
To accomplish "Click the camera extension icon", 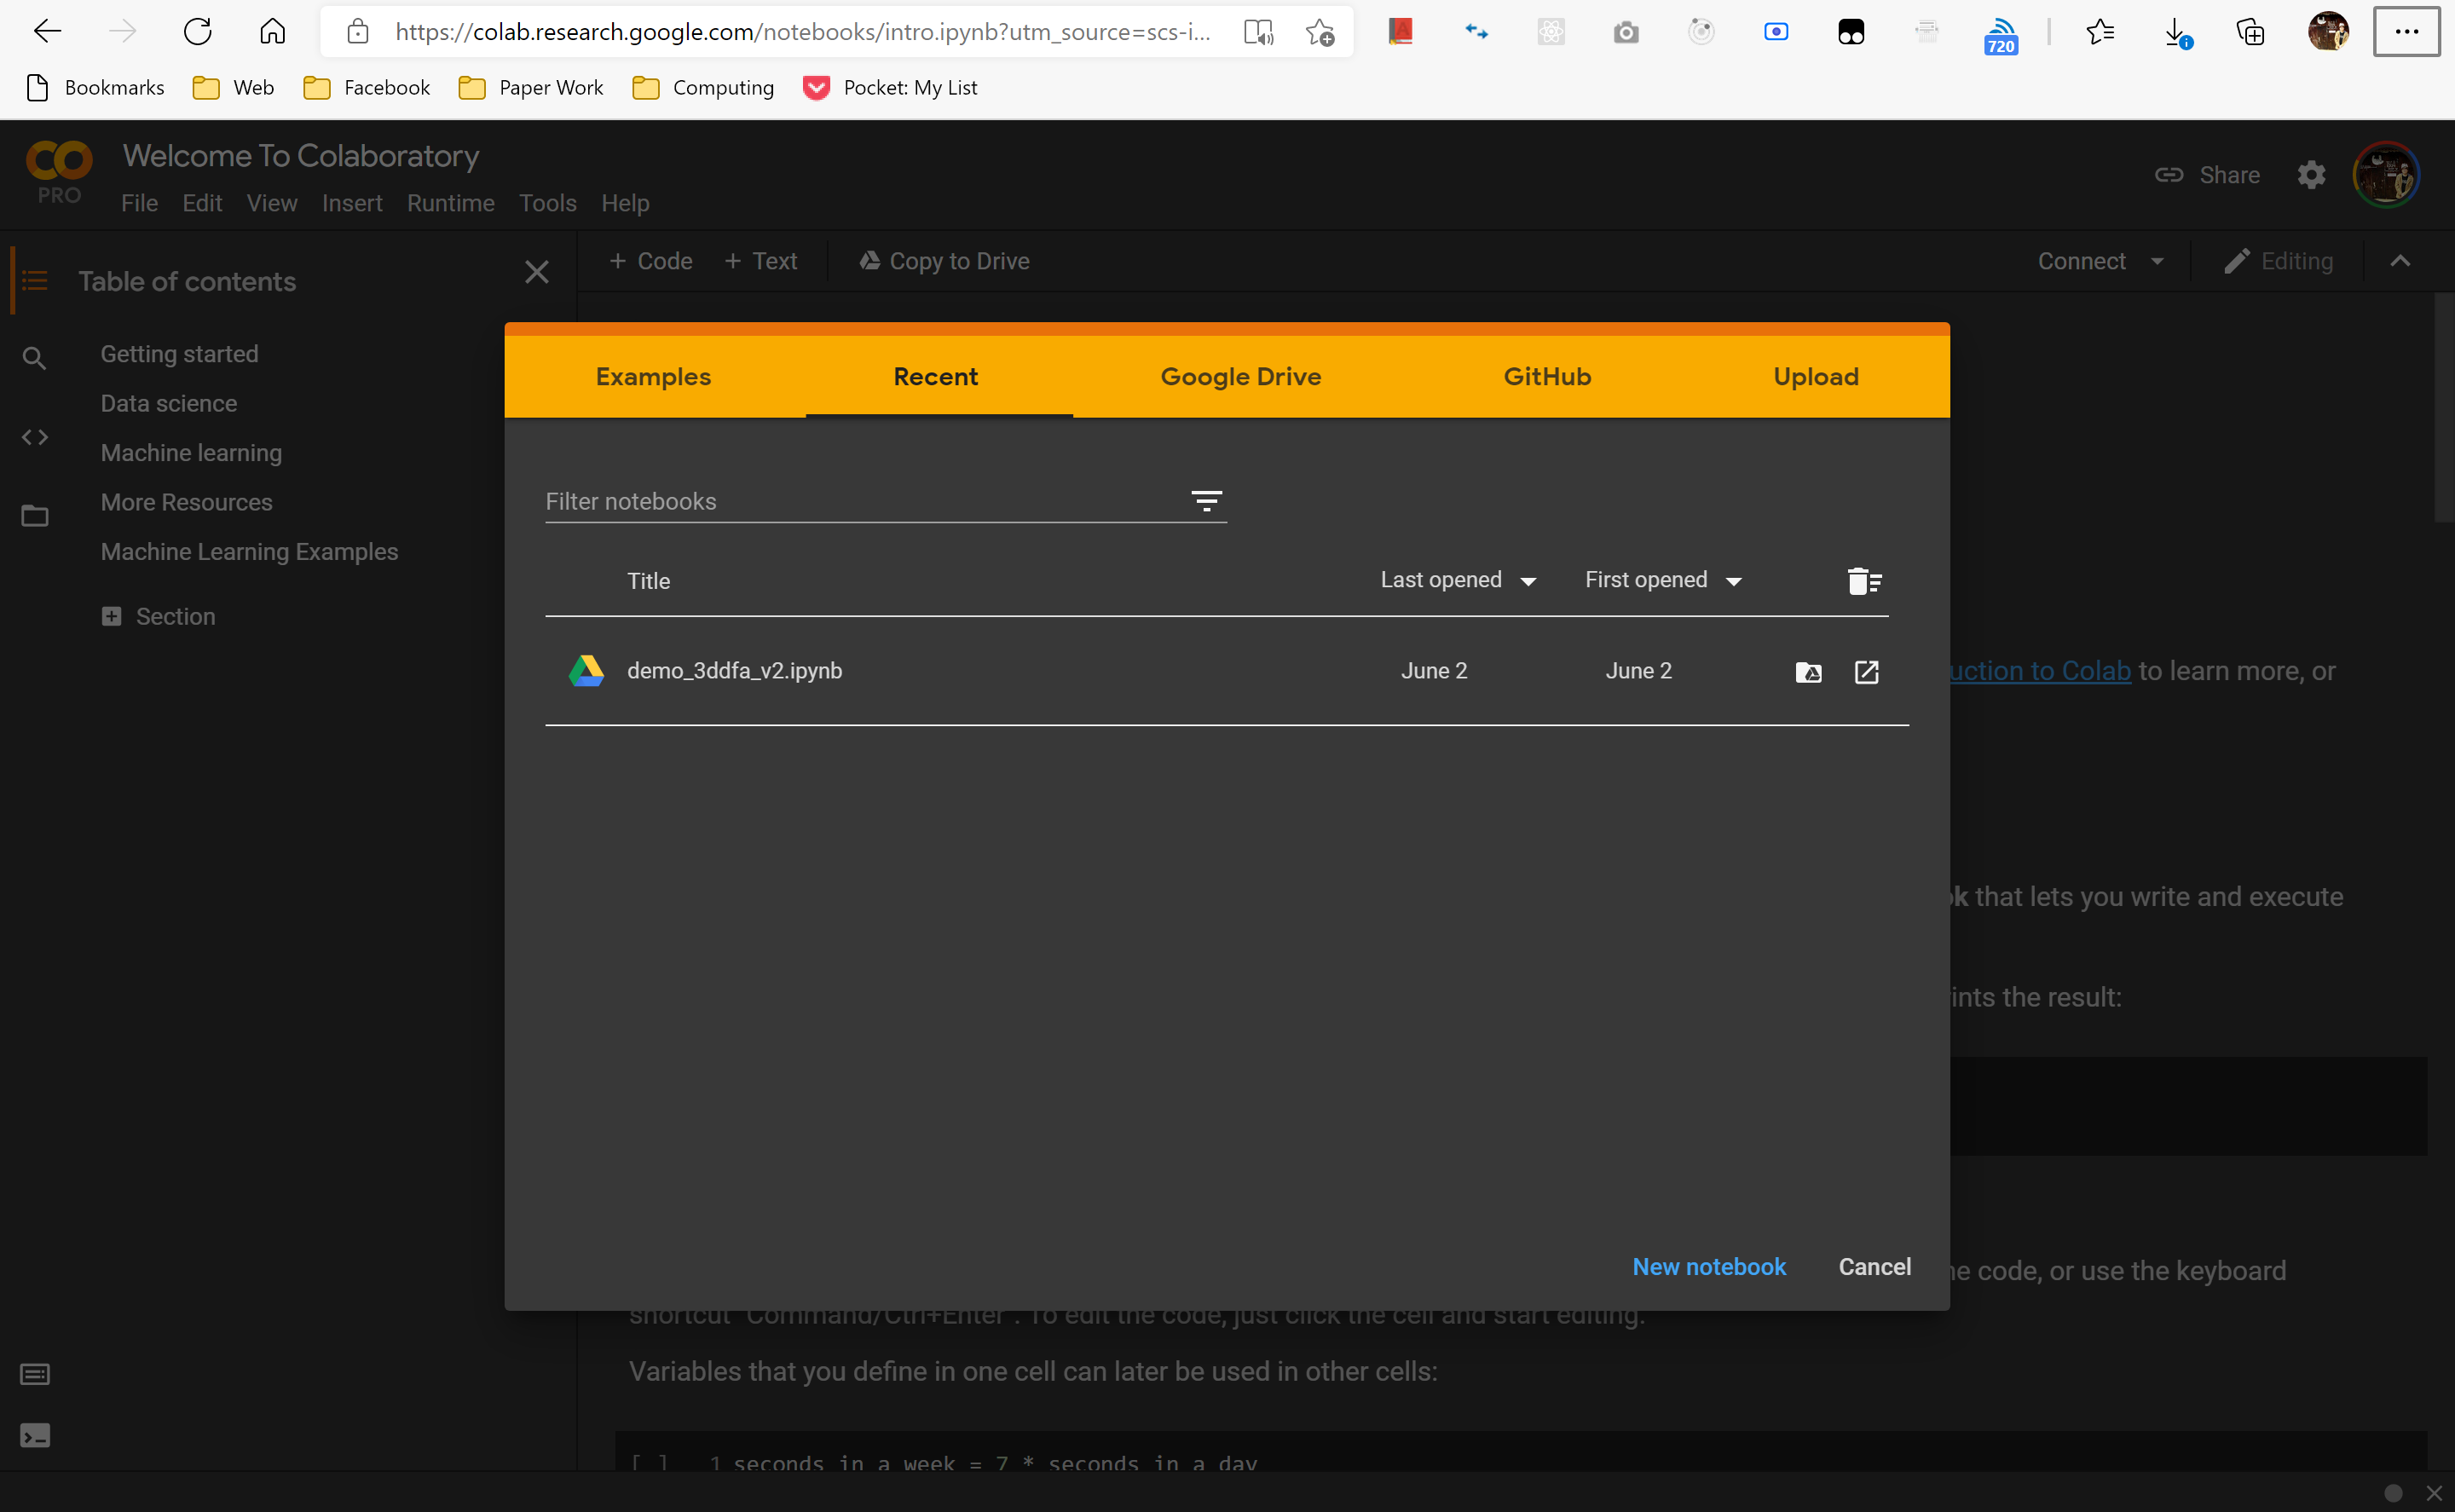I will pyautogui.click(x=1626, y=33).
